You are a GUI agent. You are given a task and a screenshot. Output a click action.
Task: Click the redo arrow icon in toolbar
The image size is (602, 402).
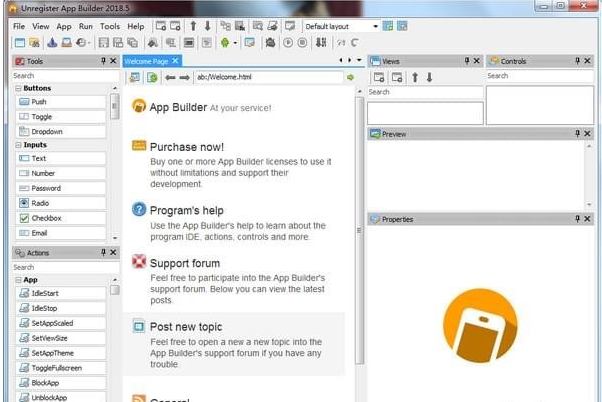(354, 43)
